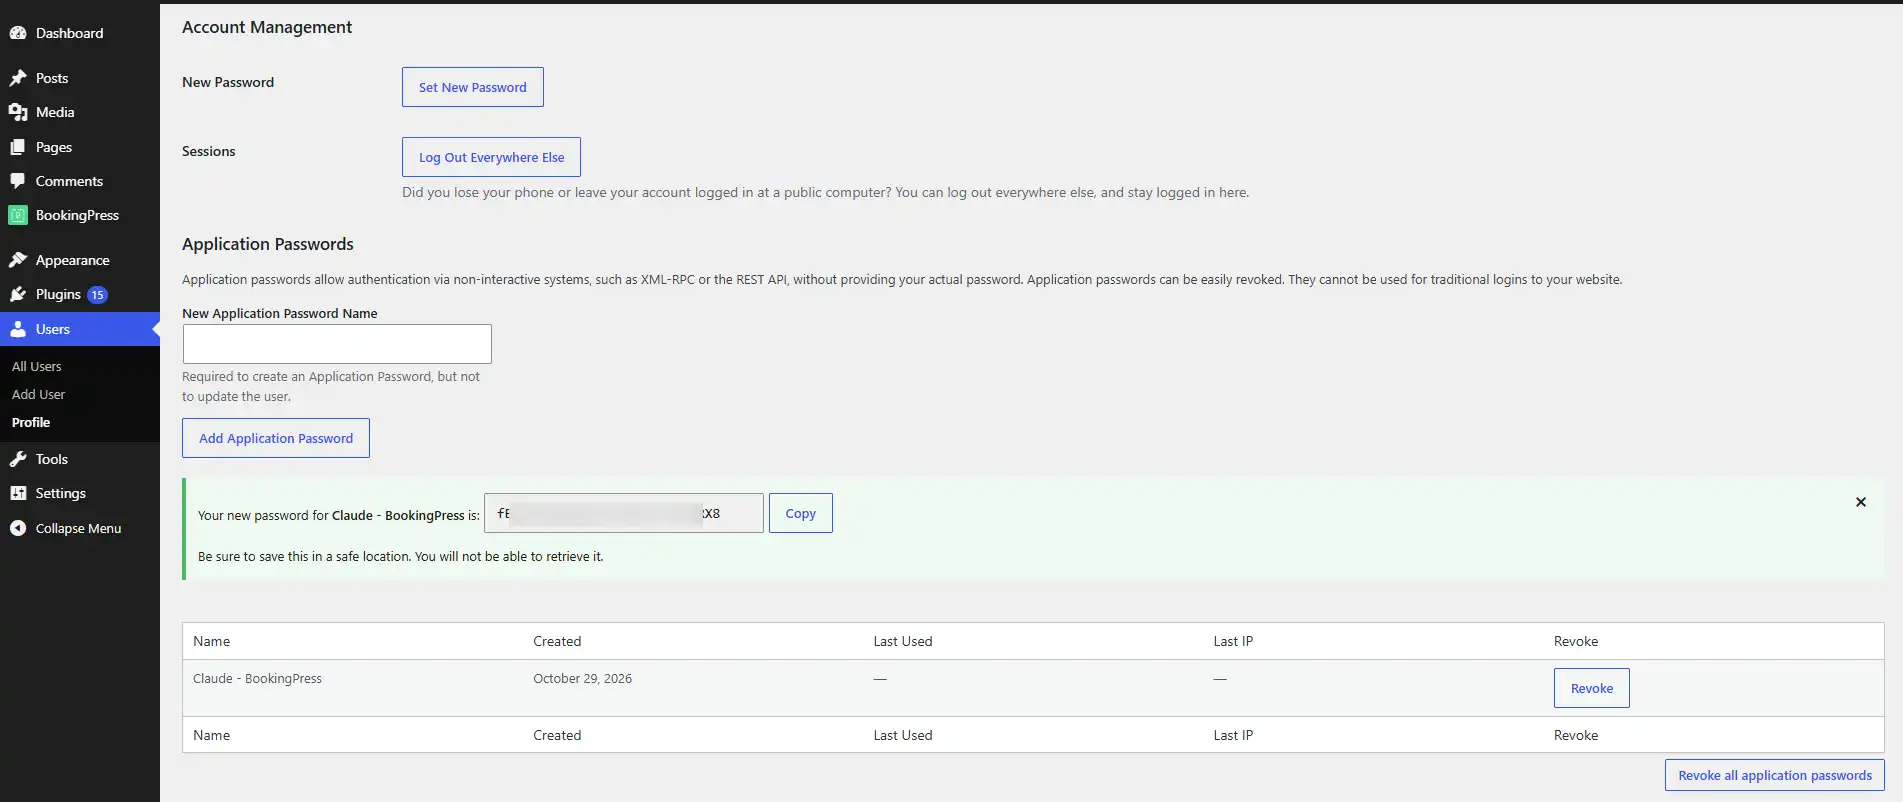1903x802 pixels.
Task: Click the Media library icon
Action: tap(17, 112)
